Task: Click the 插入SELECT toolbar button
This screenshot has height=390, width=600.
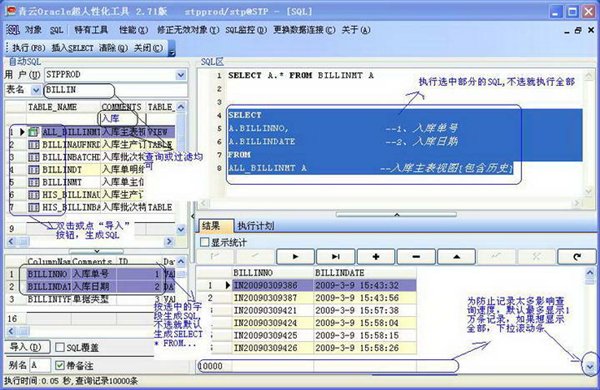Action: point(72,48)
